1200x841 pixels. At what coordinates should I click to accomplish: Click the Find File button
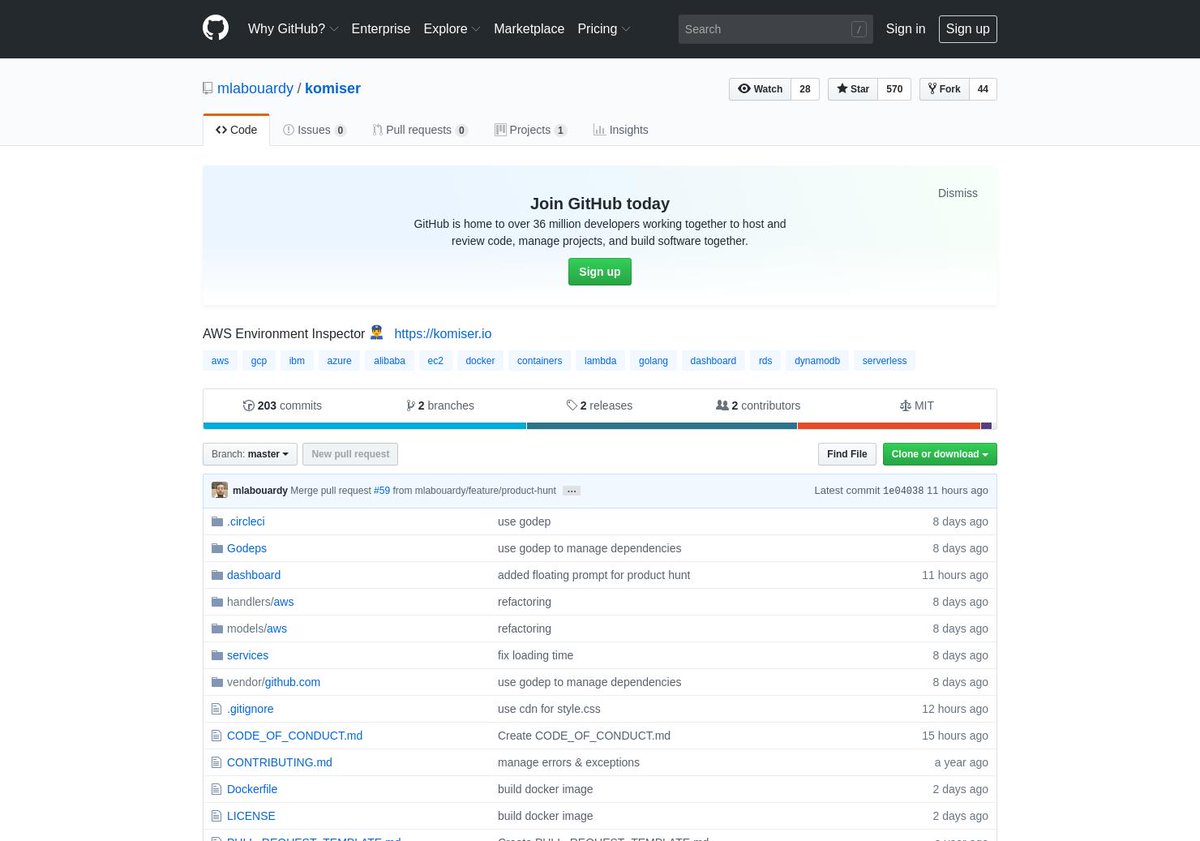[847, 454]
